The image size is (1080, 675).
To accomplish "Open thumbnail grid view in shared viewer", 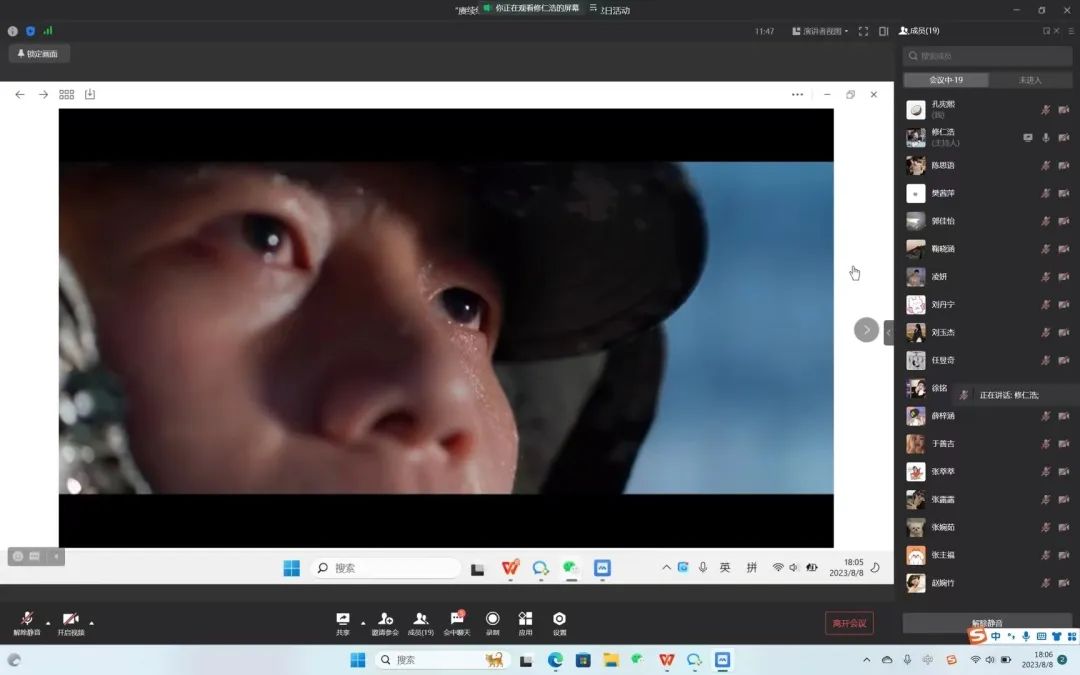I will point(67,94).
